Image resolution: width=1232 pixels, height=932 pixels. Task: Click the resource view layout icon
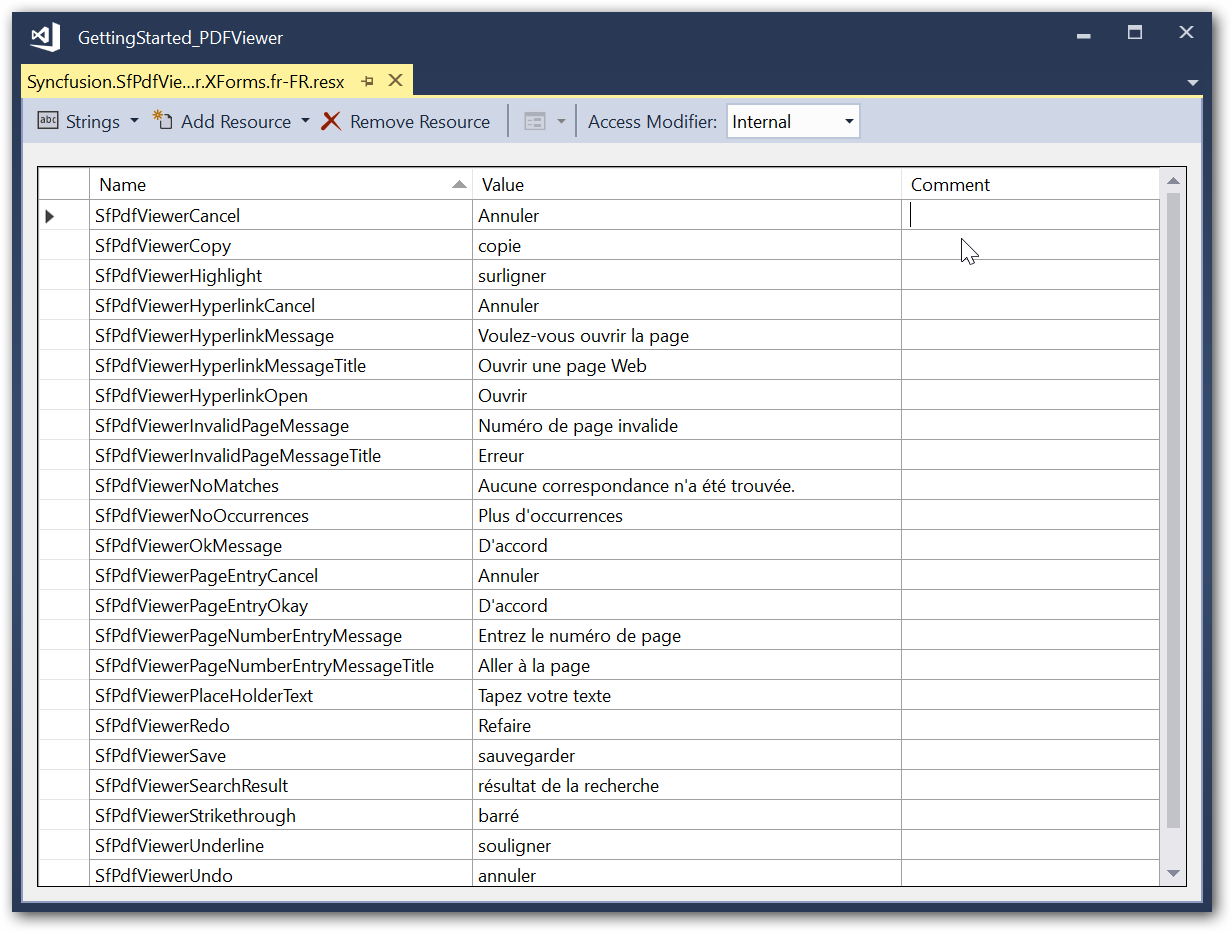point(535,121)
